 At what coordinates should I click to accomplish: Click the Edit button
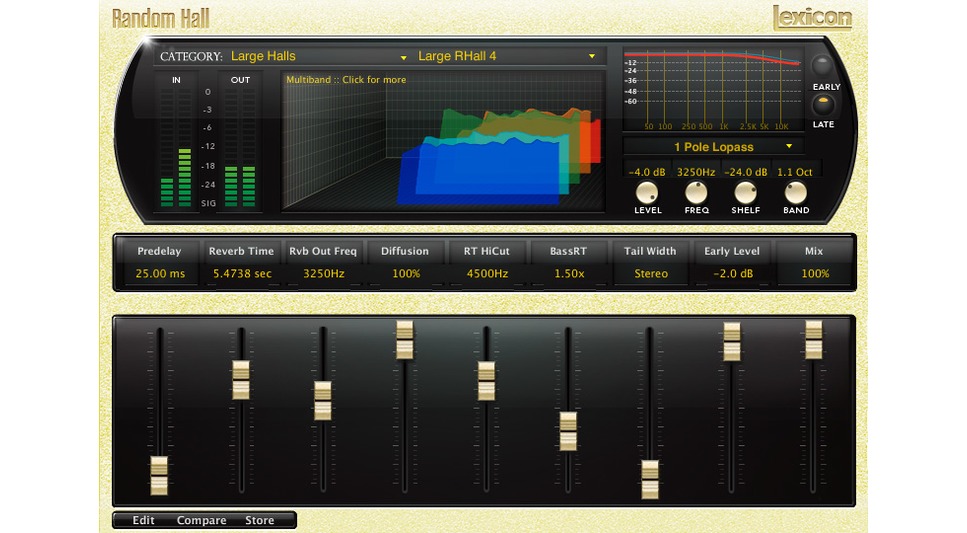[143, 520]
